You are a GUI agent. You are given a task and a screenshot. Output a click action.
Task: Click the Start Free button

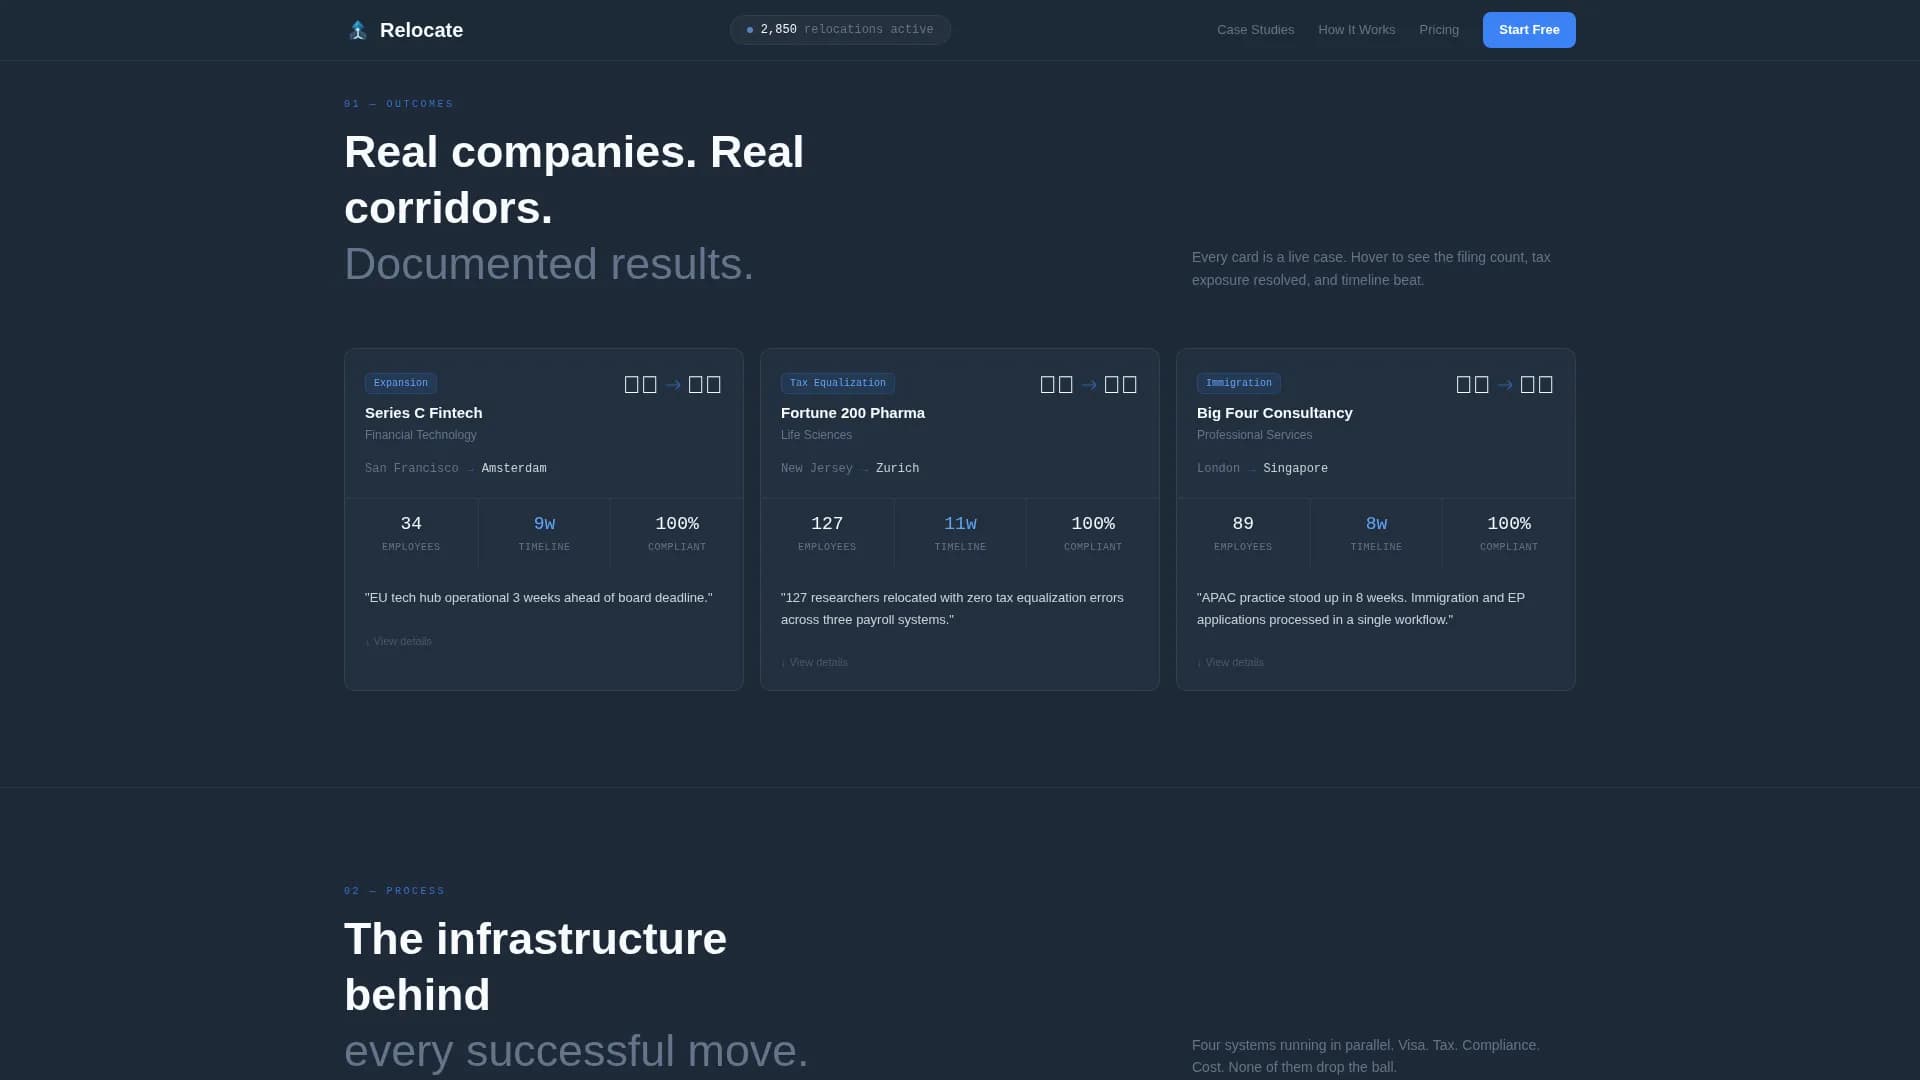1529,30
